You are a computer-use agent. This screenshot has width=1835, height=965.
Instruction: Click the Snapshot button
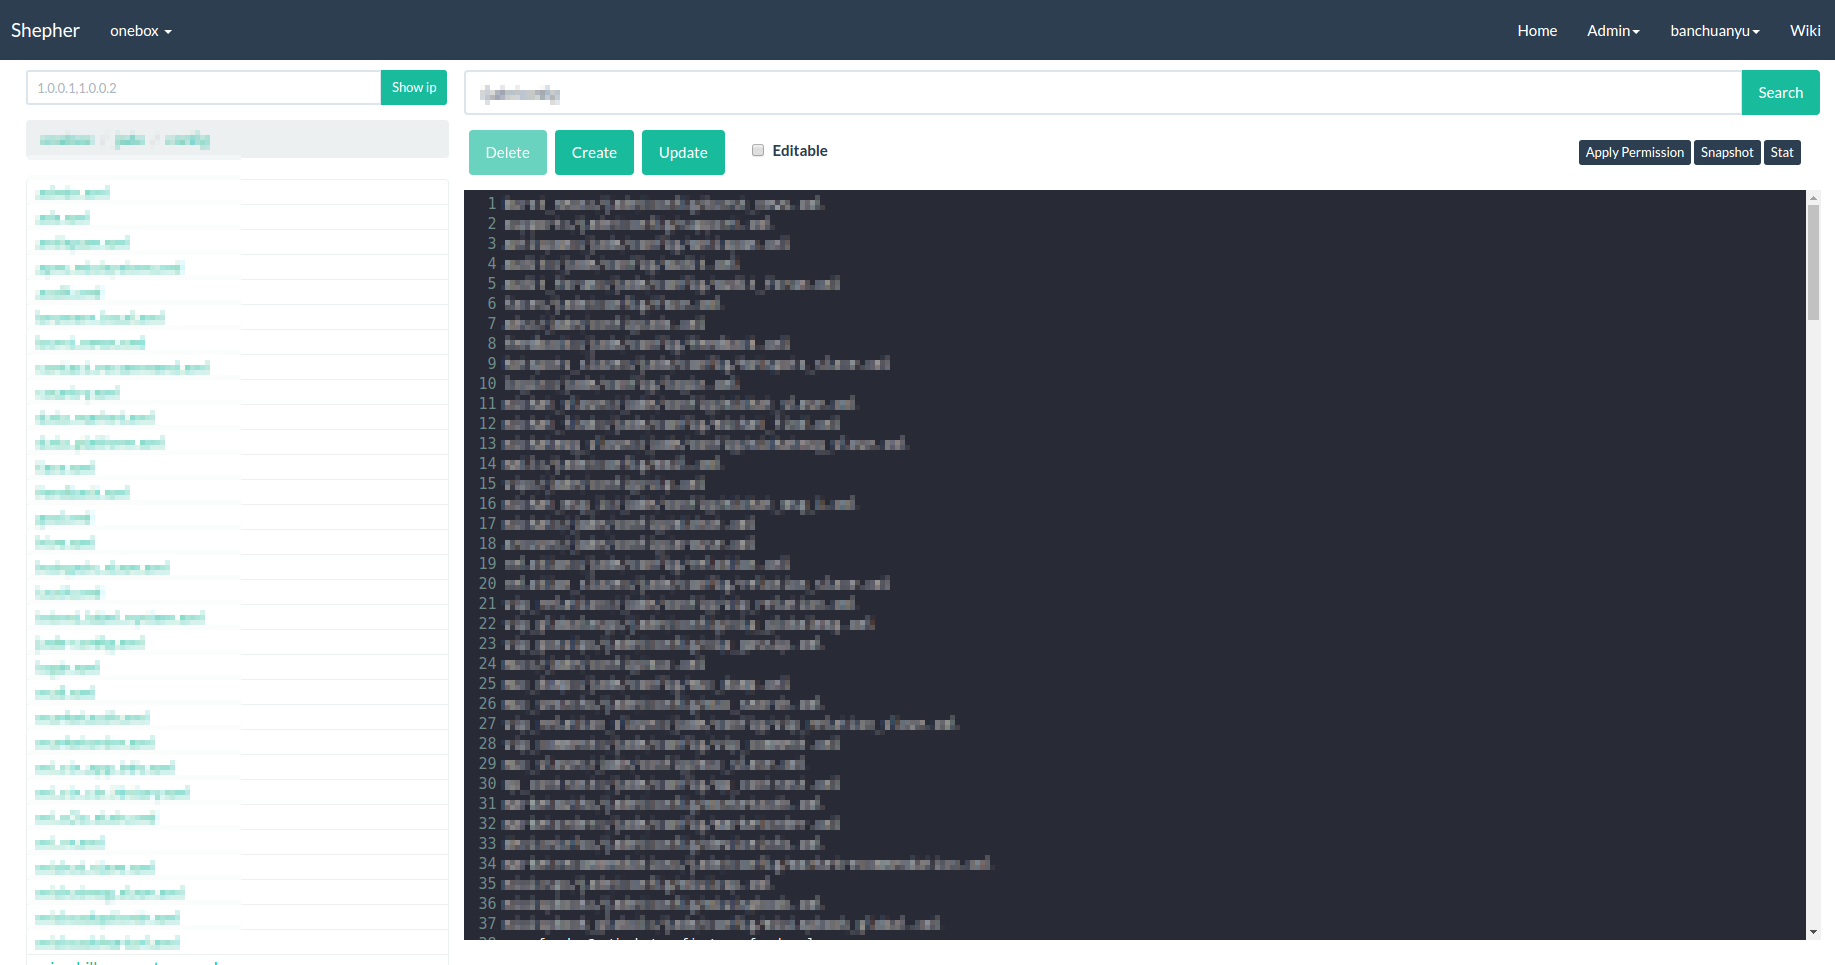click(x=1727, y=152)
